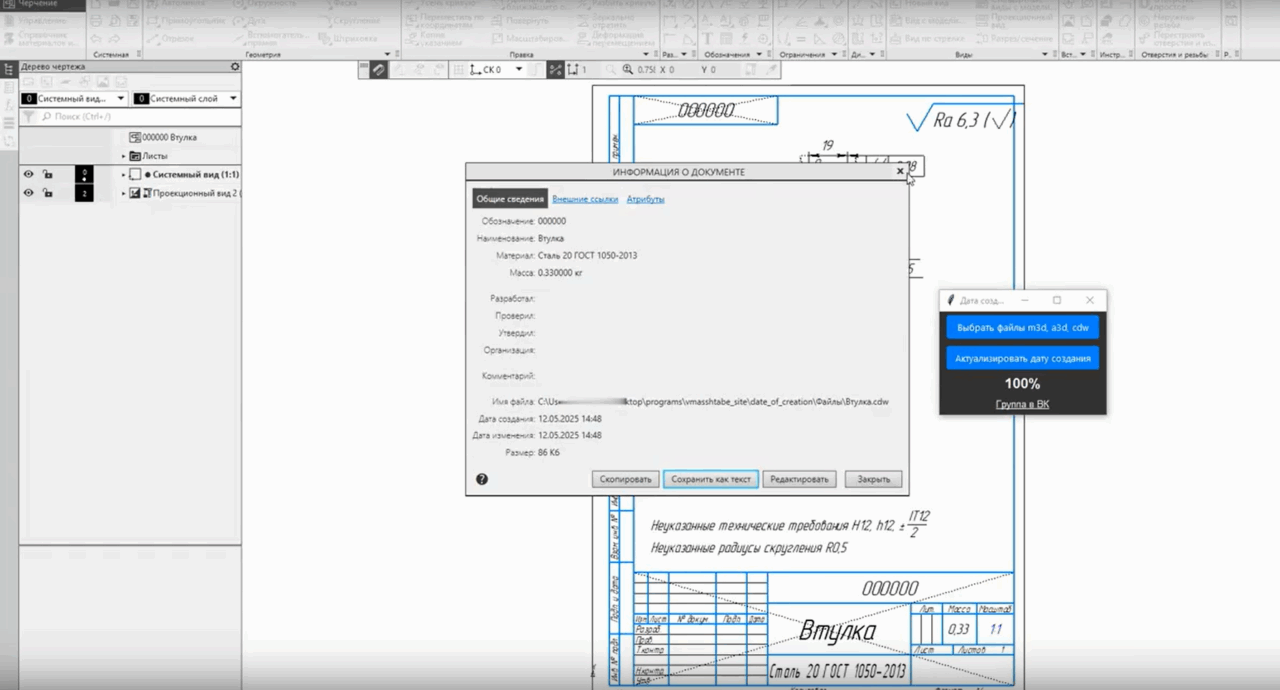Image resolution: width=1280 pixels, height=690 pixels.
Task: Select the Системный вид (1:1) tree item
Action: click(x=196, y=174)
